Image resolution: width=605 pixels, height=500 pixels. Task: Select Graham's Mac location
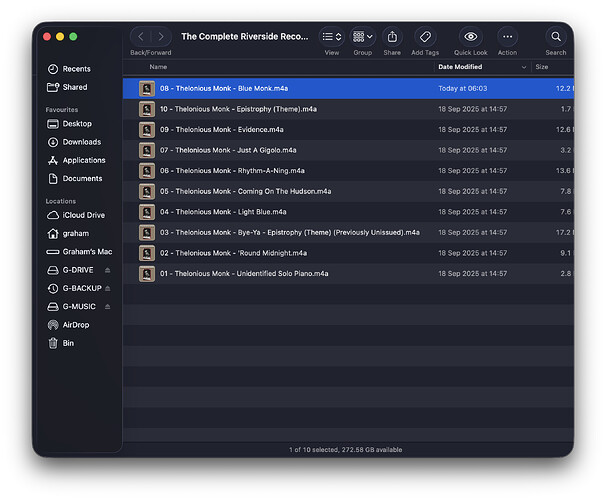tap(79, 252)
